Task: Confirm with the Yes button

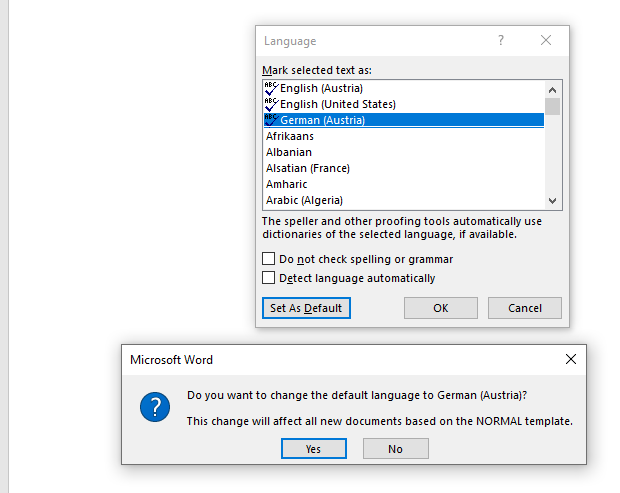Action: tap(314, 449)
